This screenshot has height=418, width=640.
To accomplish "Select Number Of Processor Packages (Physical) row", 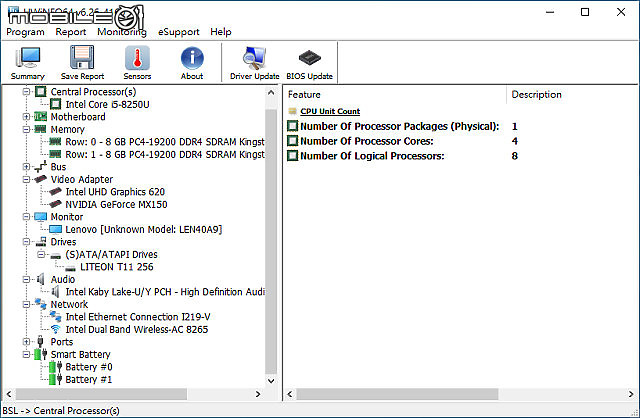I will coord(400,127).
